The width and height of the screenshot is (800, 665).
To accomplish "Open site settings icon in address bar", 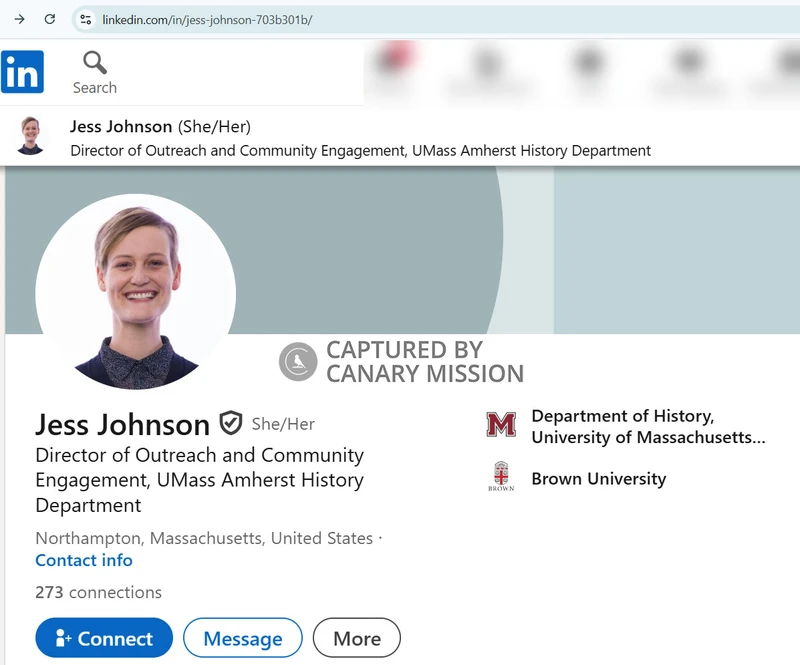I will (x=86, y=20).
